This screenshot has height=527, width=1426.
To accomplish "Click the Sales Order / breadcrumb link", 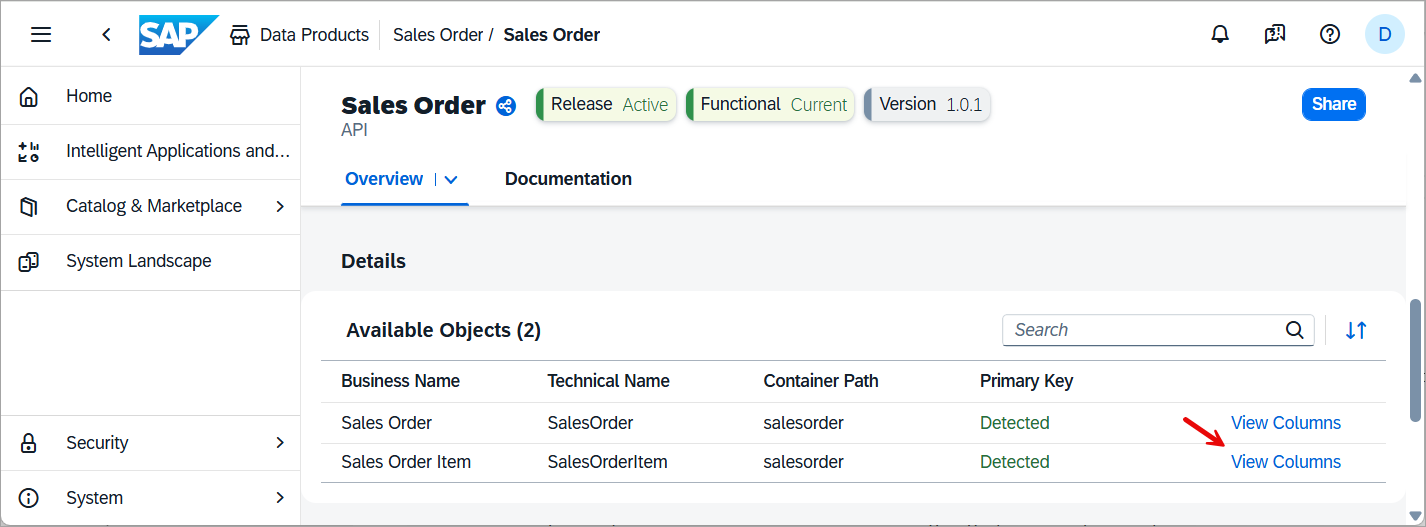I will pyautogui.click(x=444, y=35).
